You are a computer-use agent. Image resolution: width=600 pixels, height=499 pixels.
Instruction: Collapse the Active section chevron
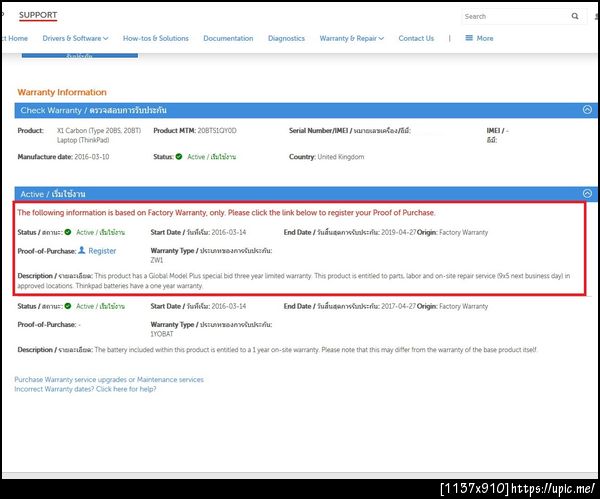tap(587, 194)
